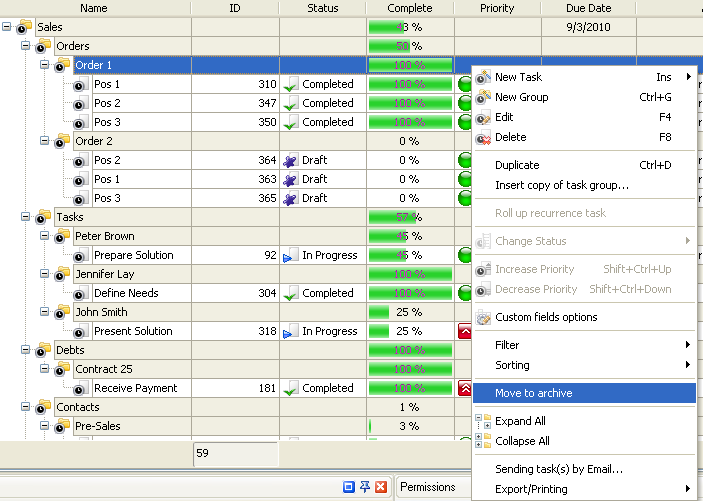Viewport: 703px width, 501px height.
Task: Click the Custom fields options icon
Action: point(484,317)
